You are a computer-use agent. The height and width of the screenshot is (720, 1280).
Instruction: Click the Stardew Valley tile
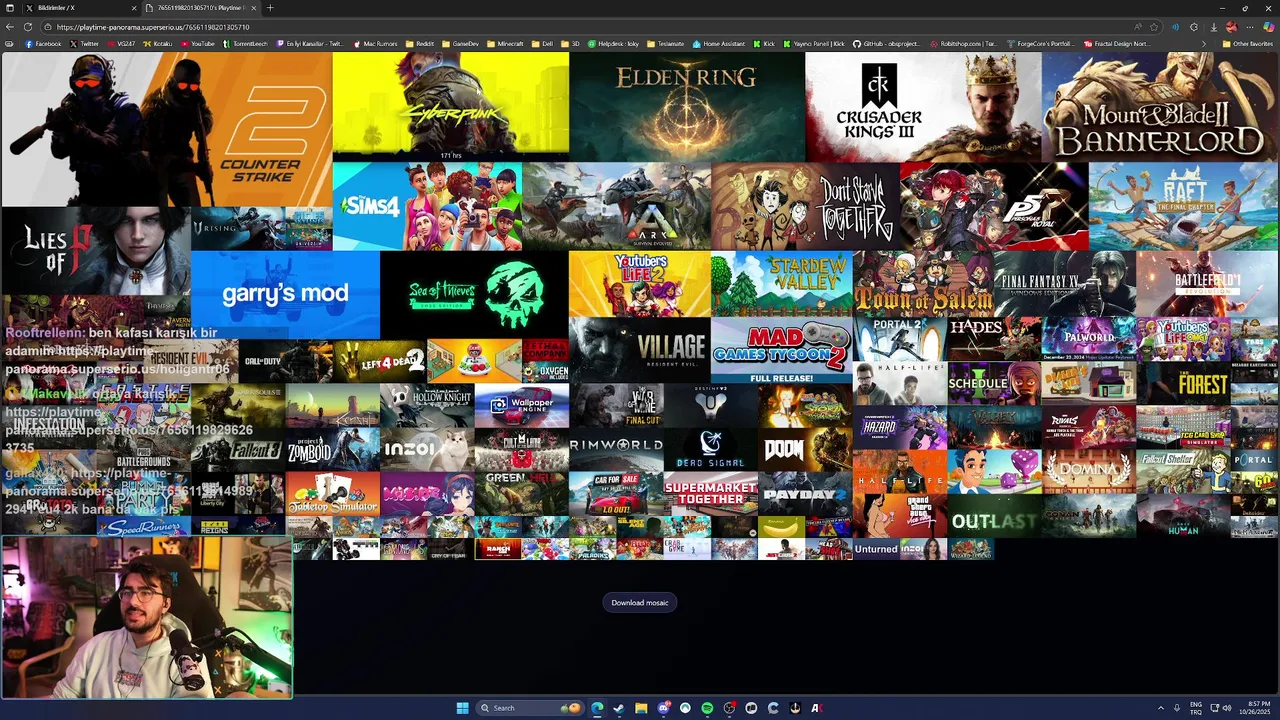[x=782, y=284]
